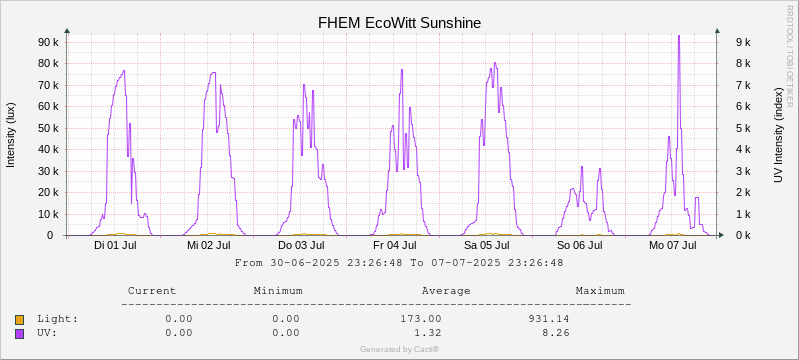Click UV maximum value 8.26

point(556,333)
